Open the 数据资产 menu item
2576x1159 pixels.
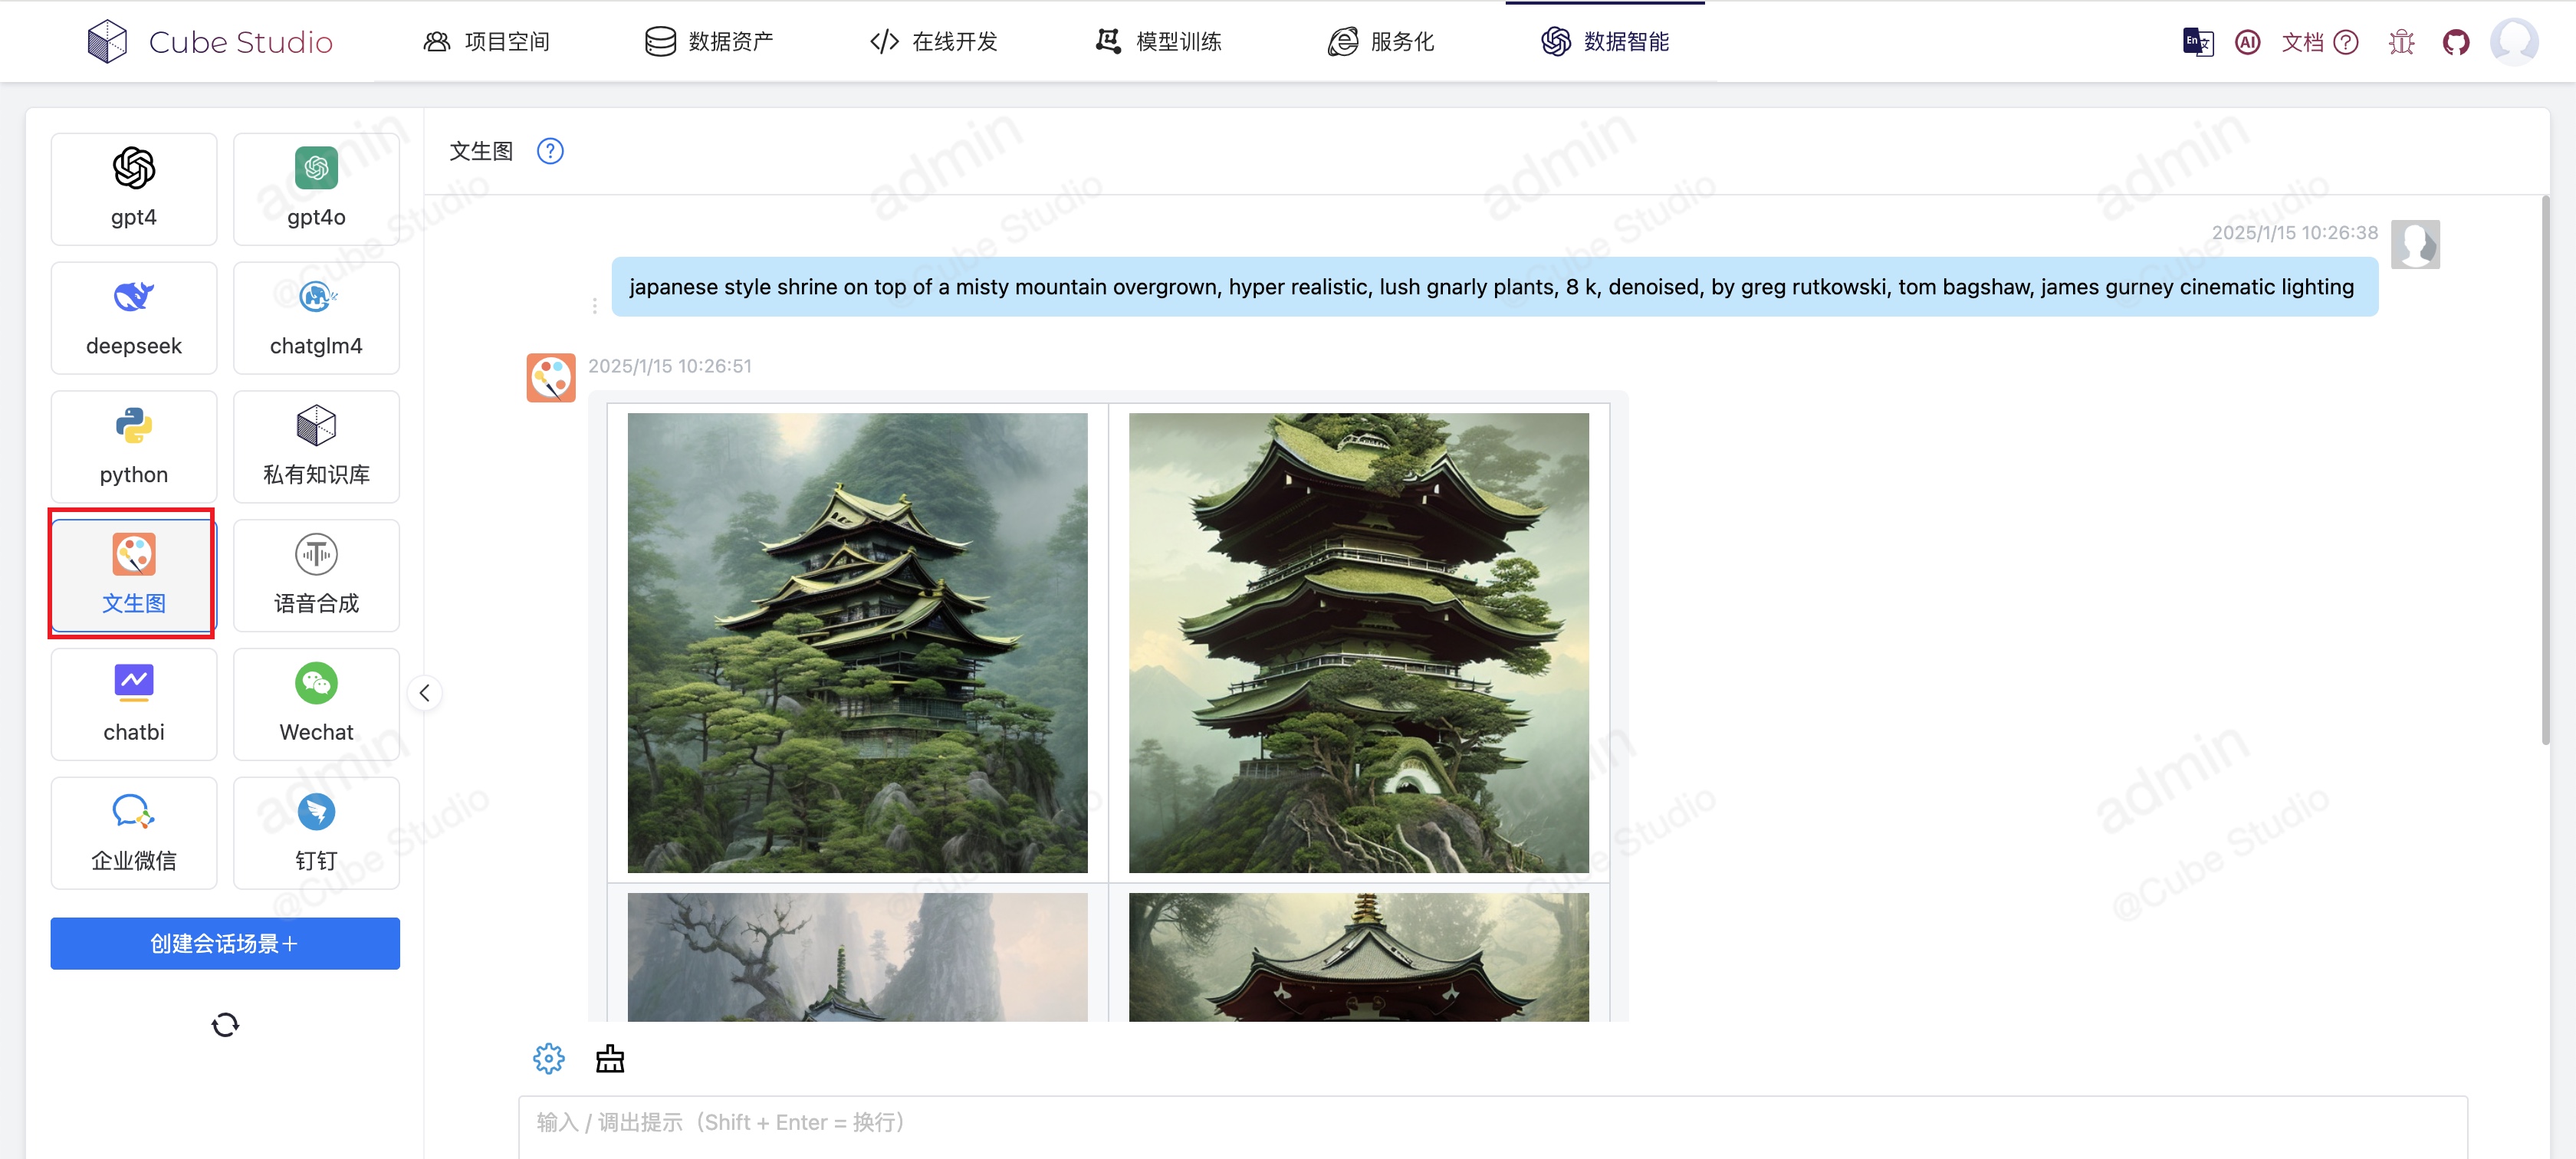pos(710,42)
